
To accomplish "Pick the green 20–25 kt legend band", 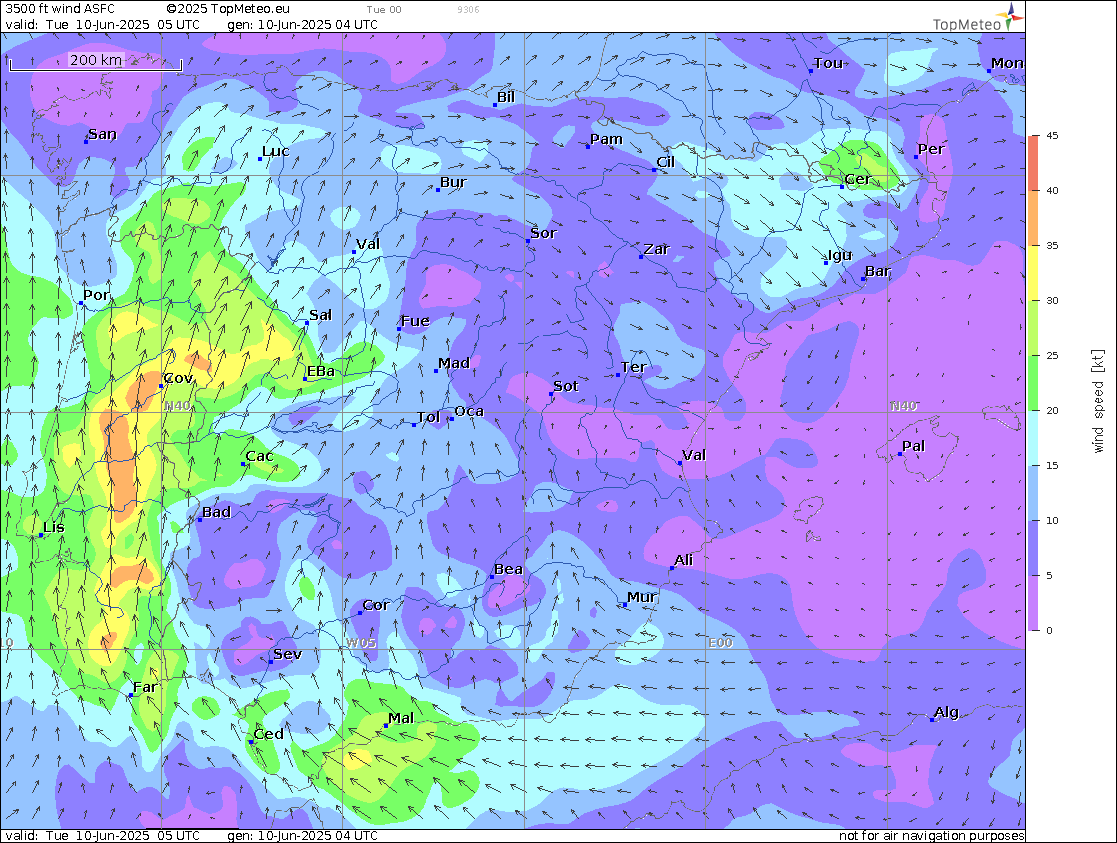I will pos(1033,383).
